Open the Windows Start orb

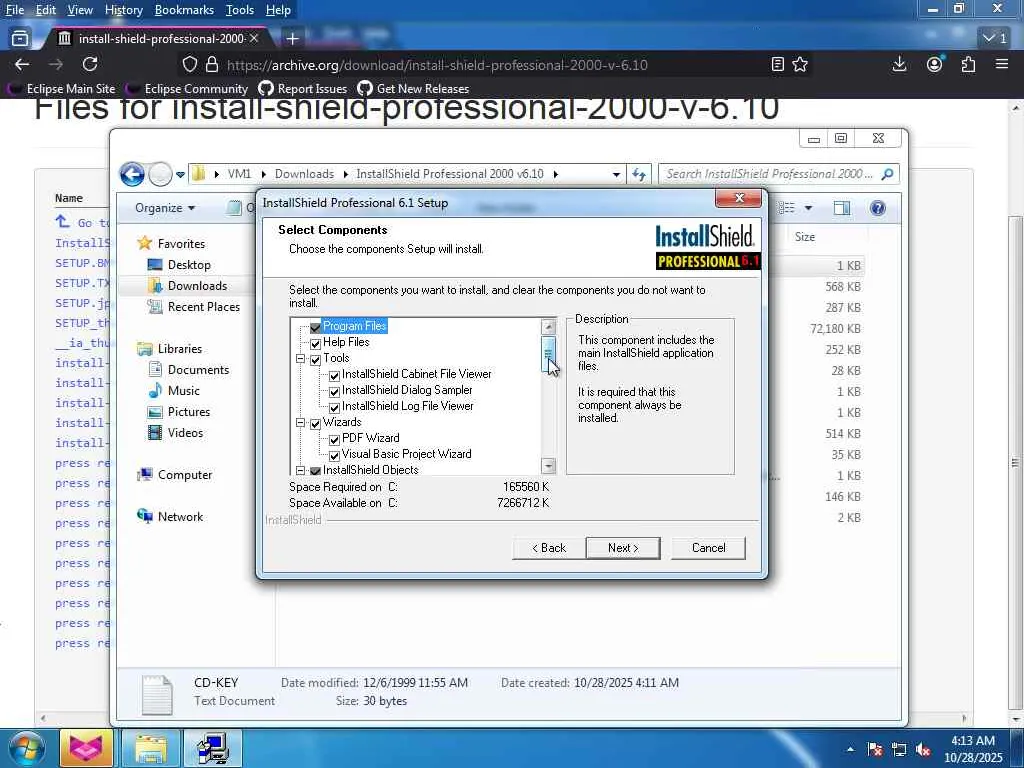[x=25, y=748]
